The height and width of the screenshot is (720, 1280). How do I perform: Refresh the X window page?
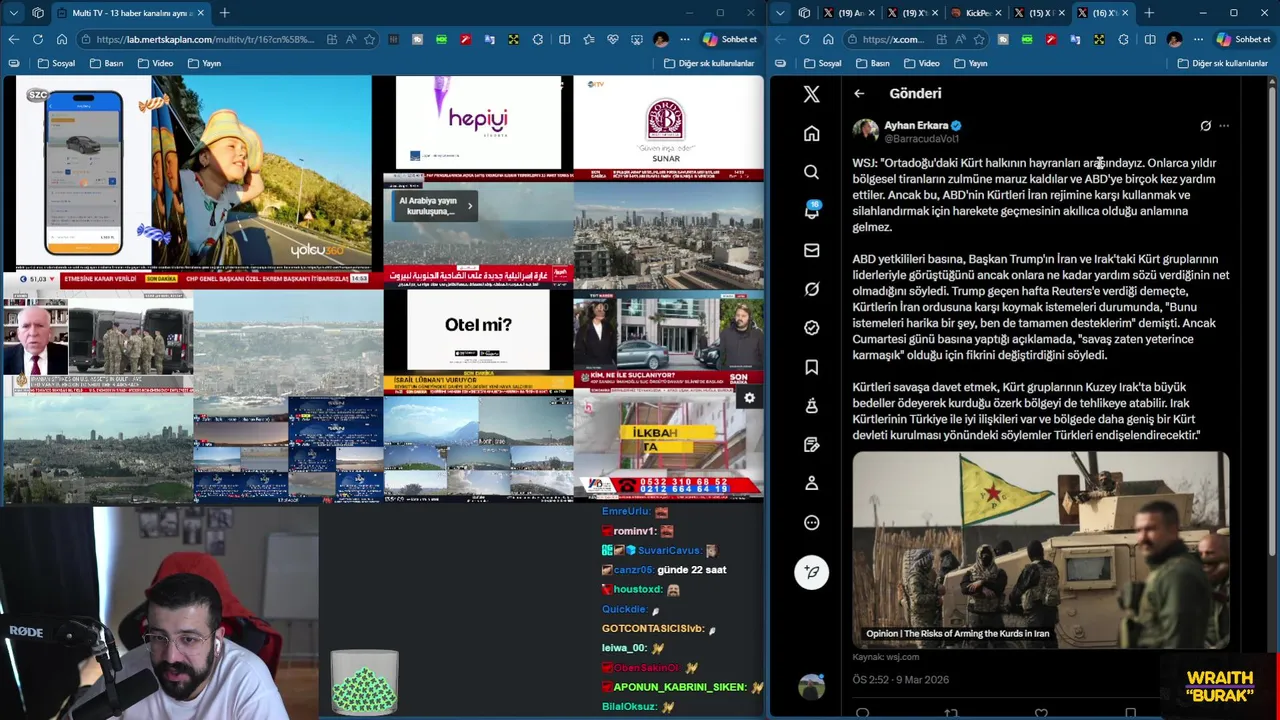click(x=804, y=40)
